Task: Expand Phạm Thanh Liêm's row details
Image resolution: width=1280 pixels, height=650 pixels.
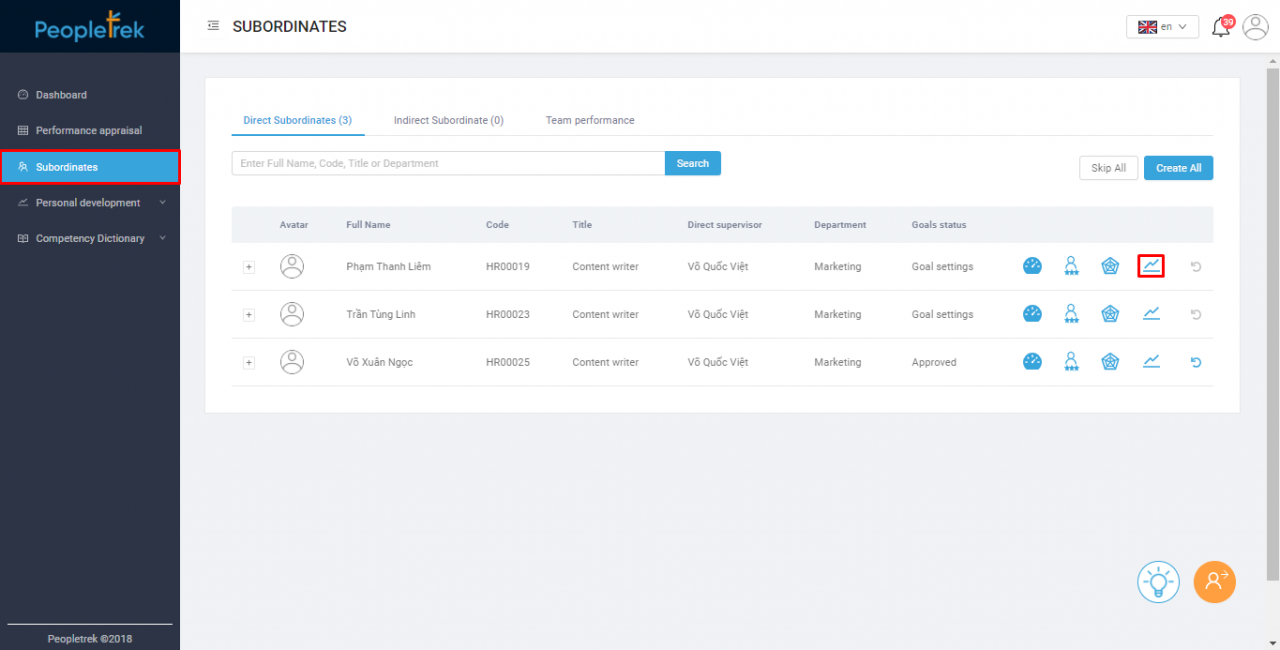Action: (x=249, y=266)
